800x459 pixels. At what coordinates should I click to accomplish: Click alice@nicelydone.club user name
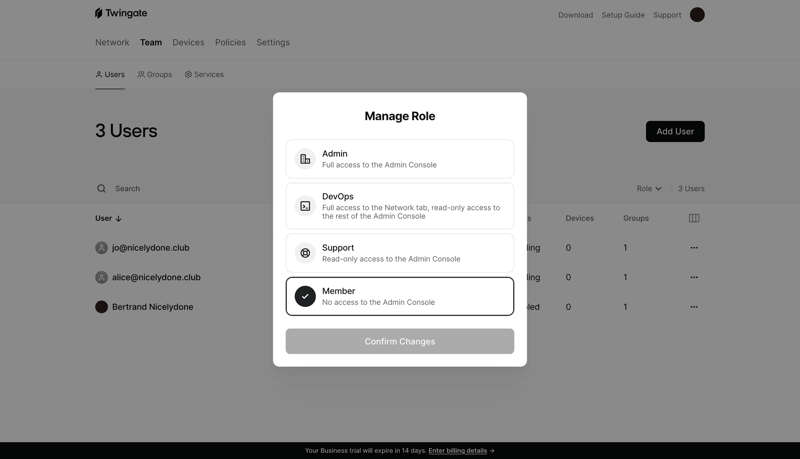156,277
